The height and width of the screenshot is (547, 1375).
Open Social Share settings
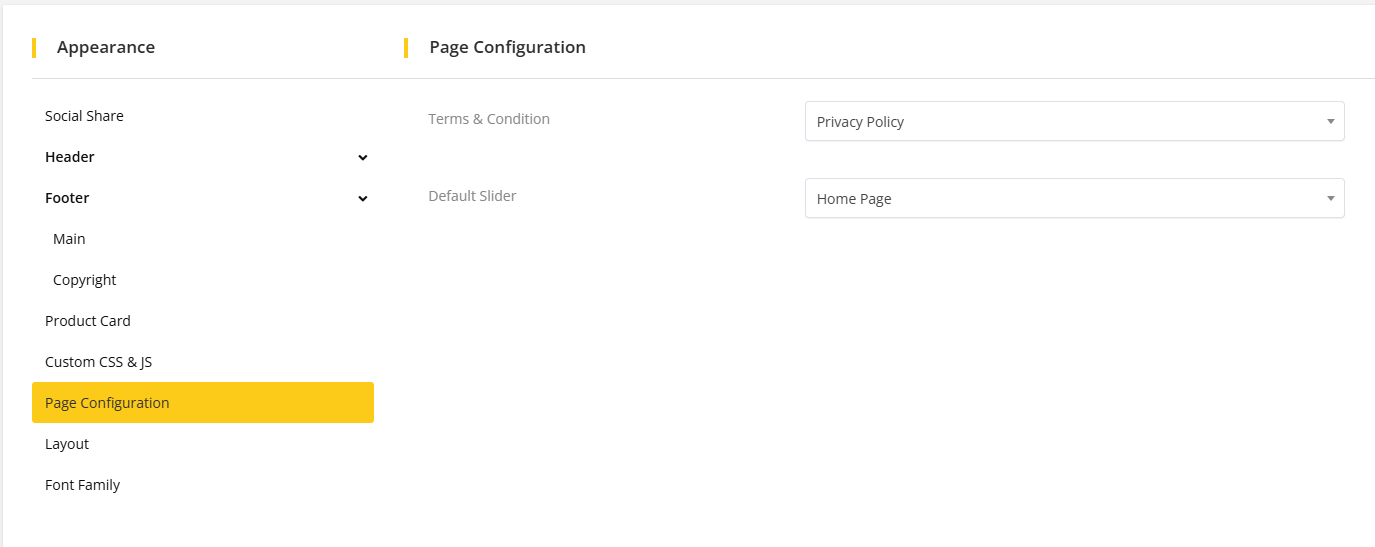(x=84, y=116)
